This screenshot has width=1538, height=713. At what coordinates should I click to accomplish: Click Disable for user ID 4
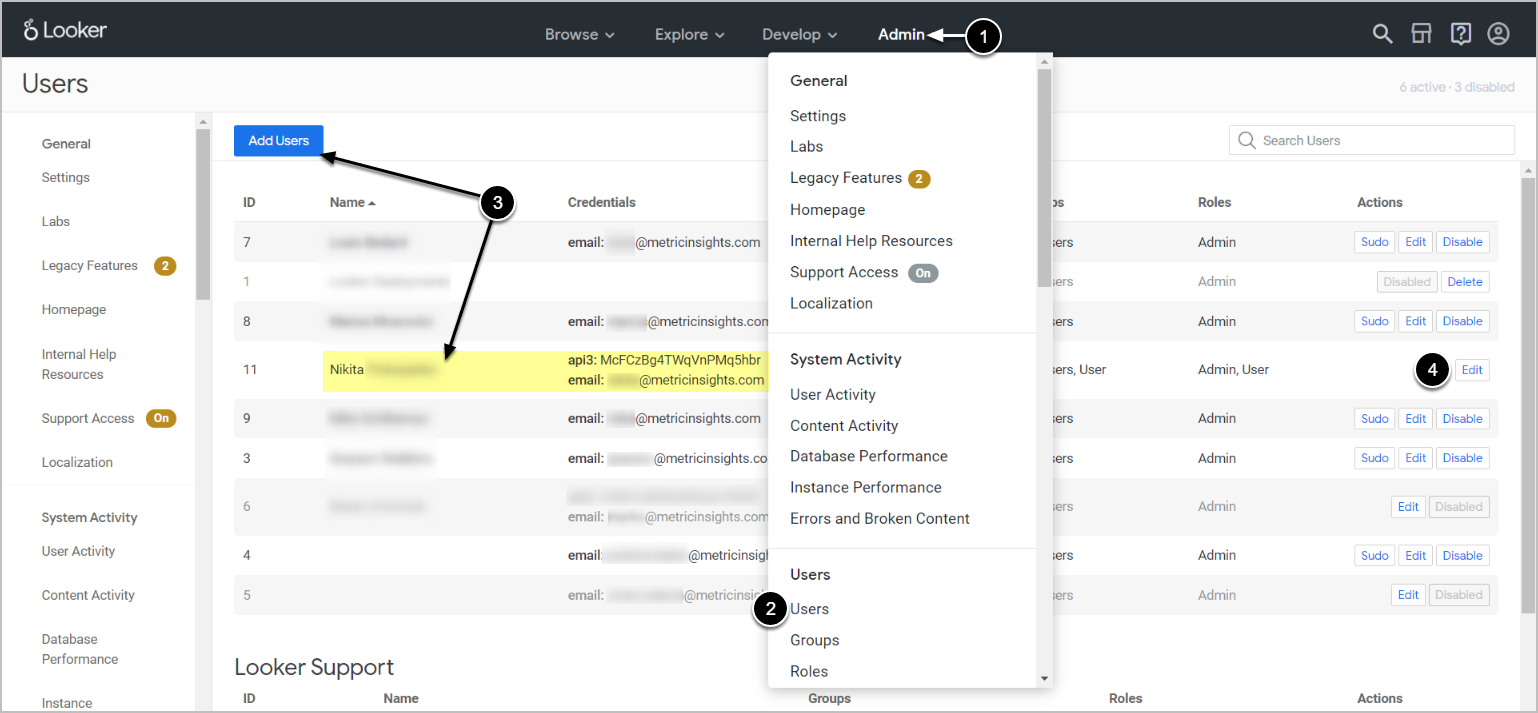tap(1463, 556)
